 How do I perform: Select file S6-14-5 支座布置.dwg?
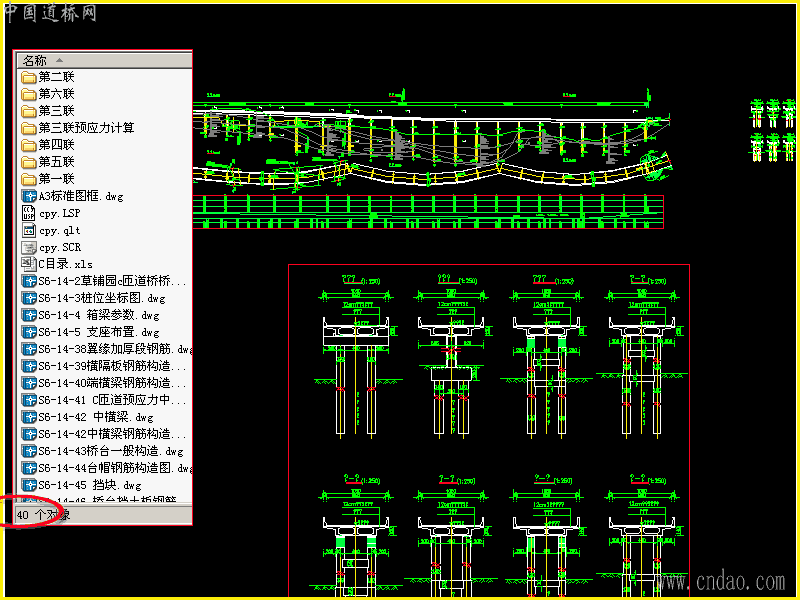point(91,332)
